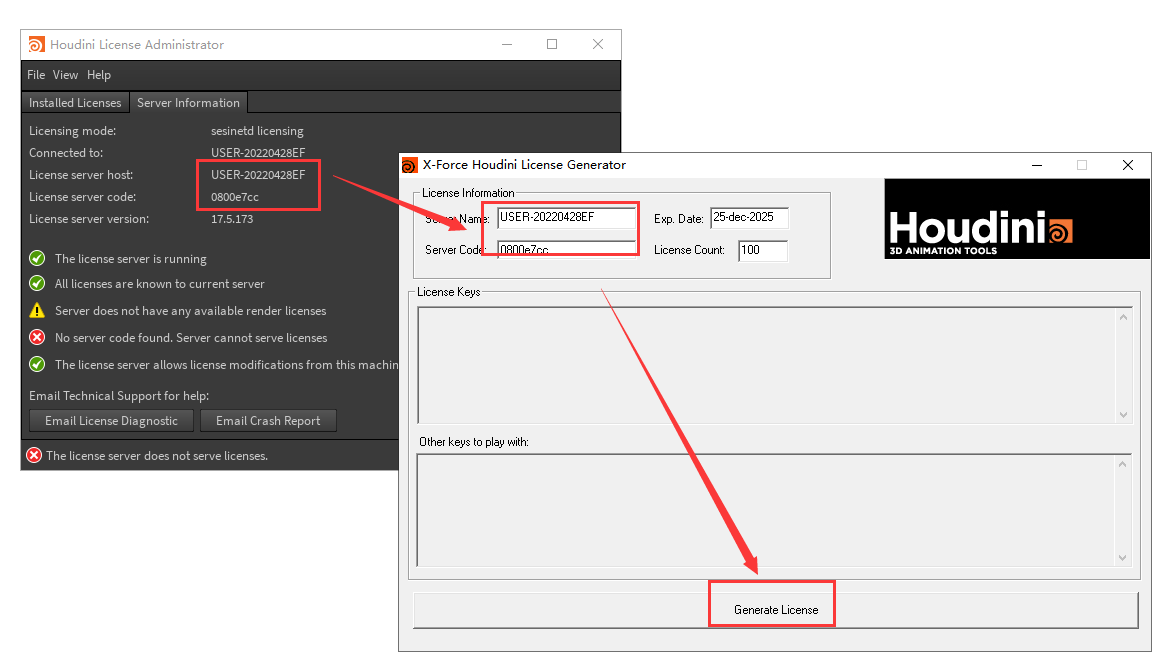
Task: Click the host name next to 'License server host:'
Action: pos(258,175)
